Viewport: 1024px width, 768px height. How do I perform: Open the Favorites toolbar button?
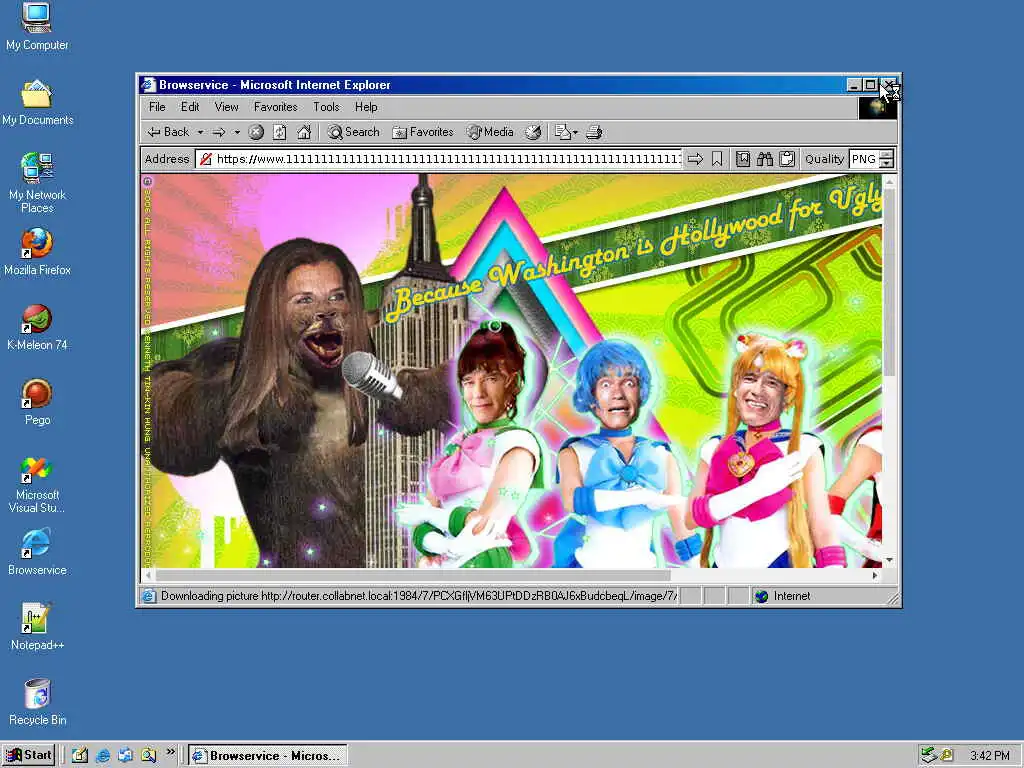[x=423, y=132]
